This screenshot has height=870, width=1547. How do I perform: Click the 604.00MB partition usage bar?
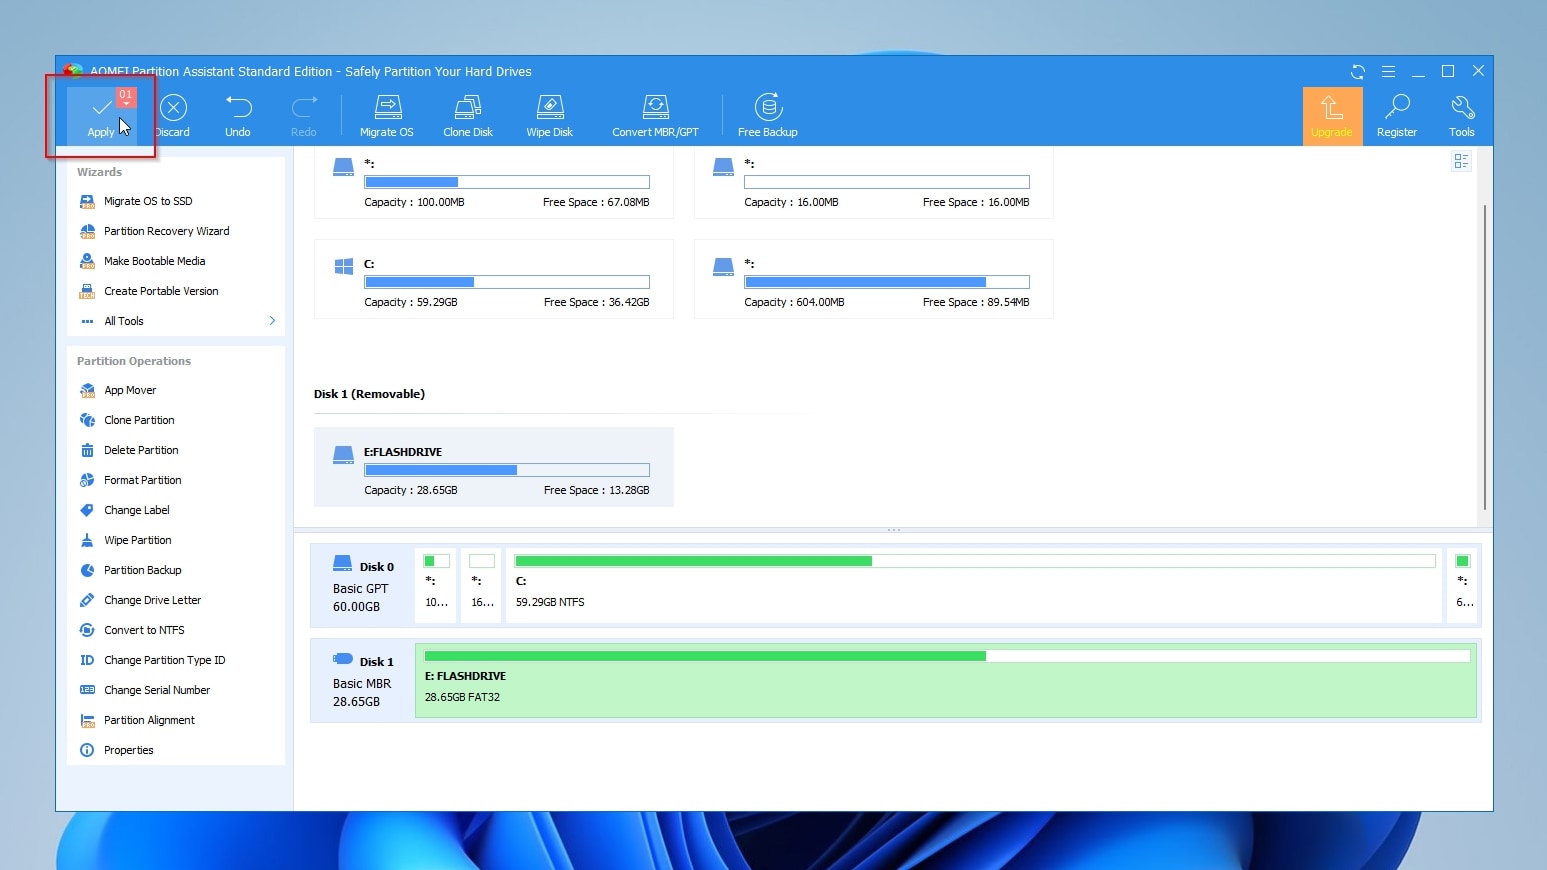(887, 282)
